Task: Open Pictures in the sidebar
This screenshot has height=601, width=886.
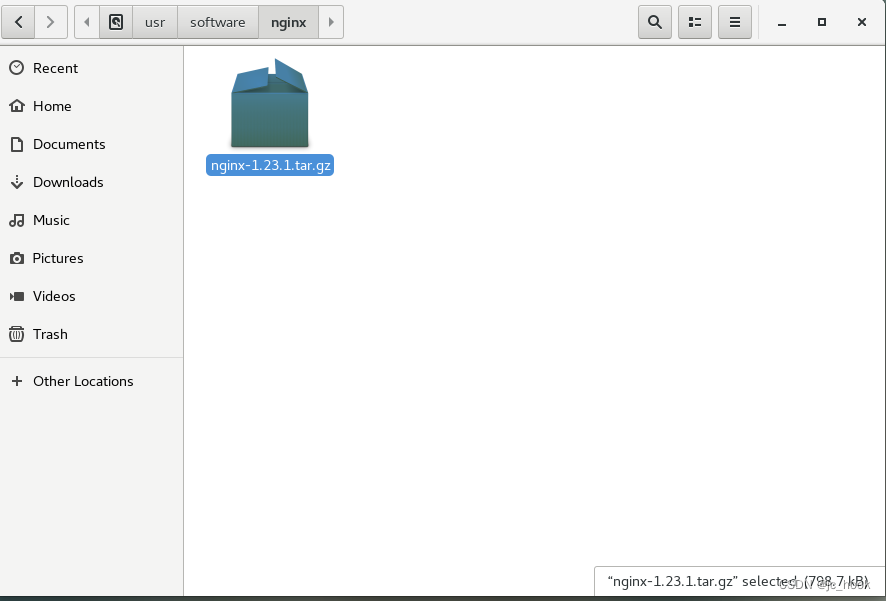Action: (x=92, y=258)
